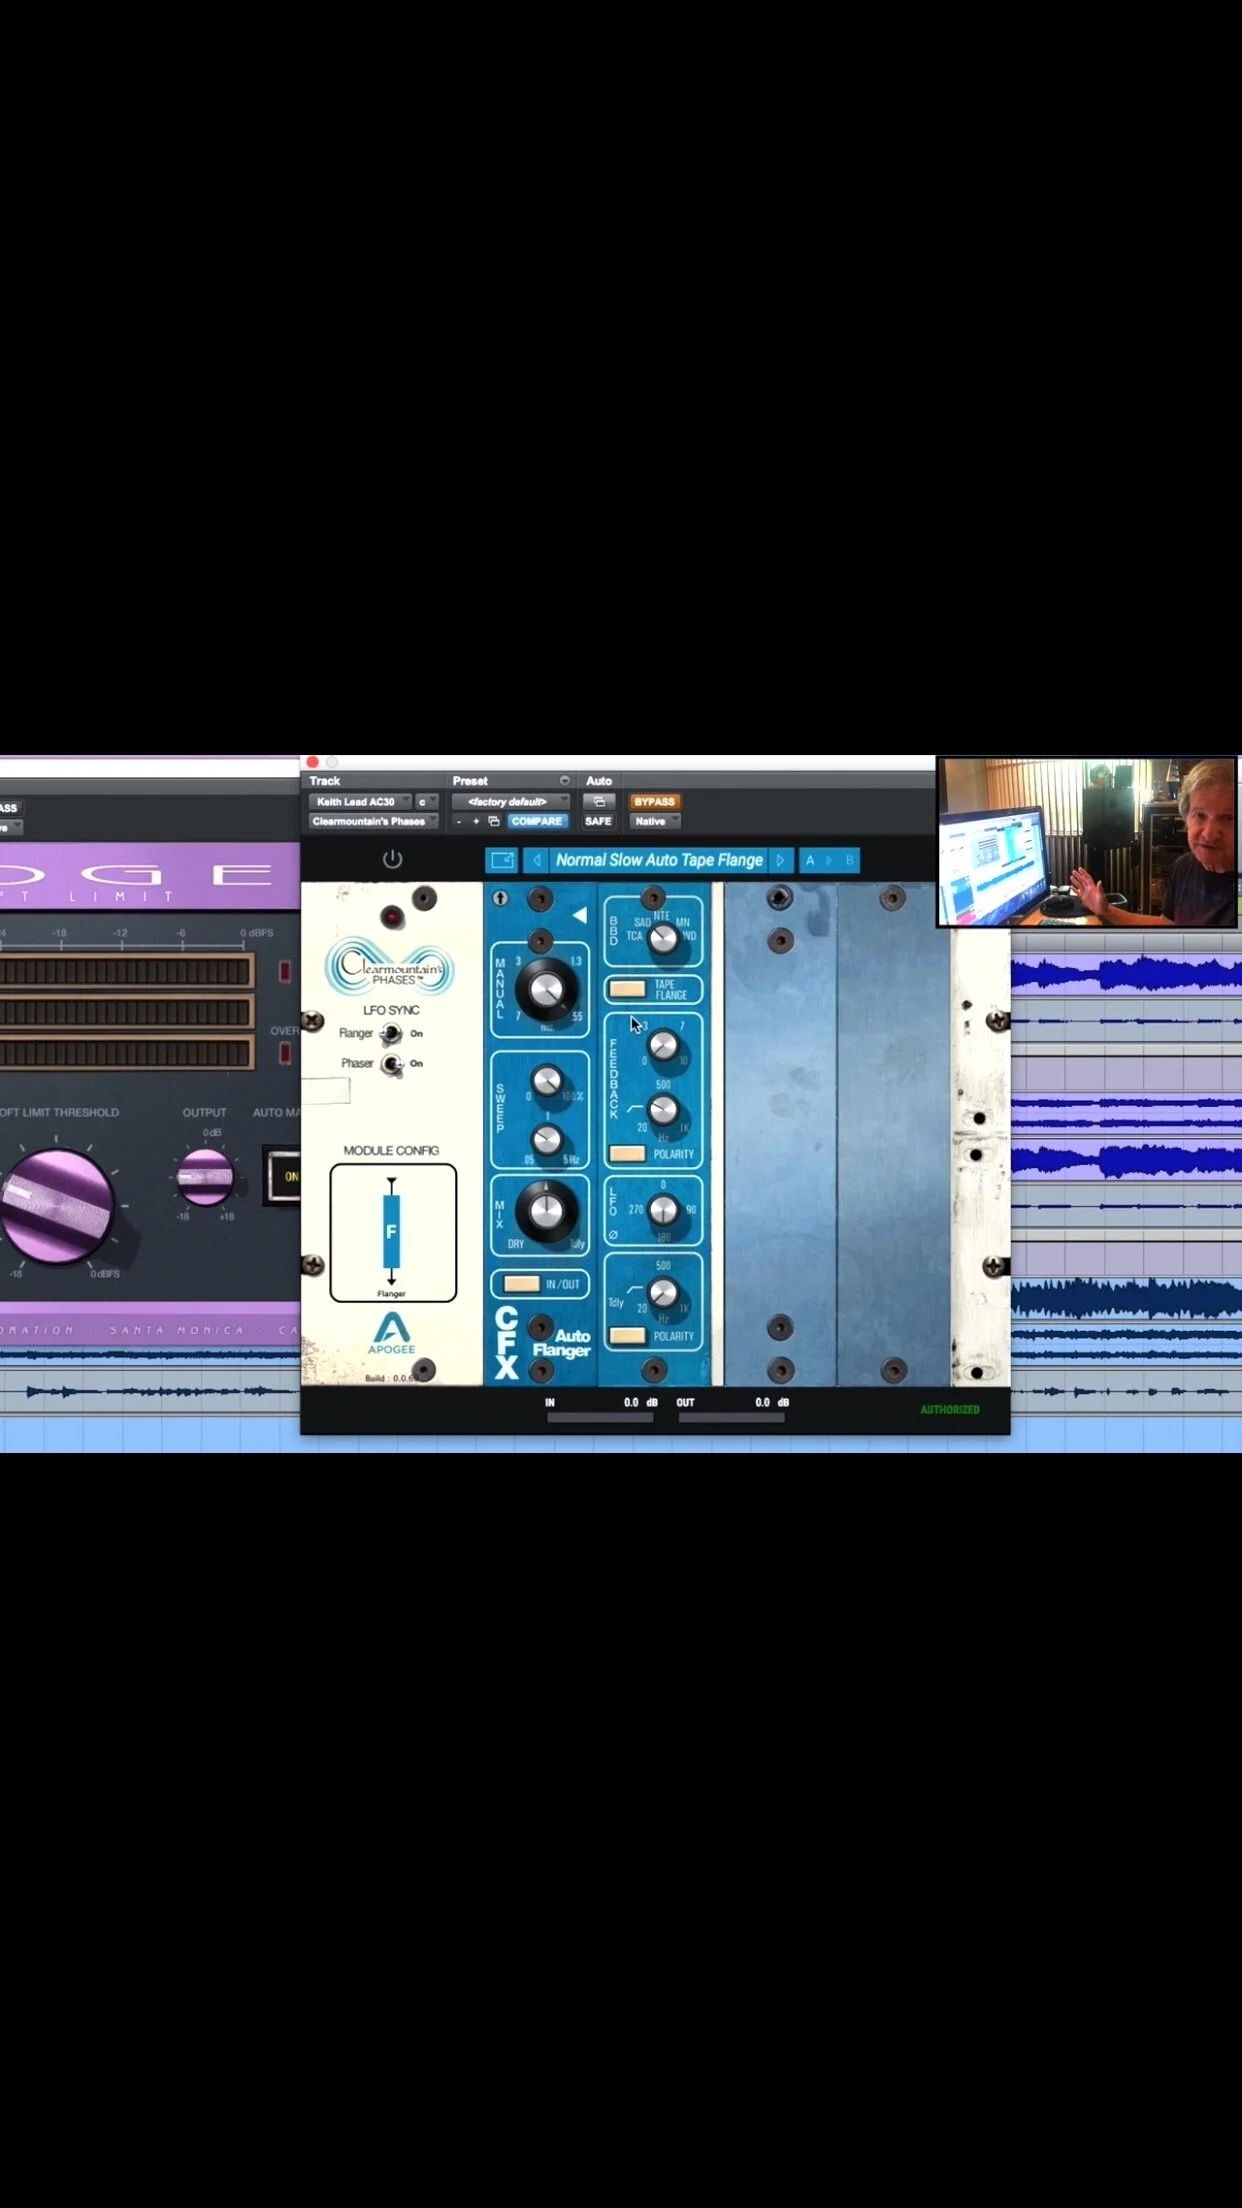The width and height of the screenshot is (1242, 2208).
Task: Open the Preset section settings menu arrow
Action: pos(564,781)
